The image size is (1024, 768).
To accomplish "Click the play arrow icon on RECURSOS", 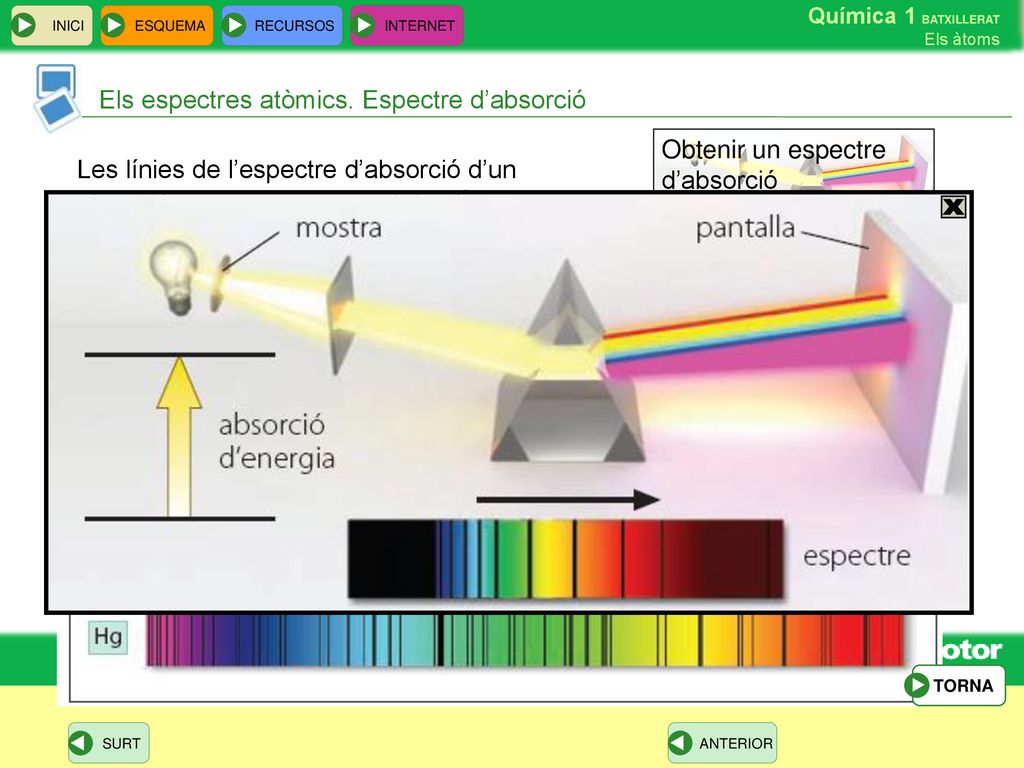I will (234, 25).
